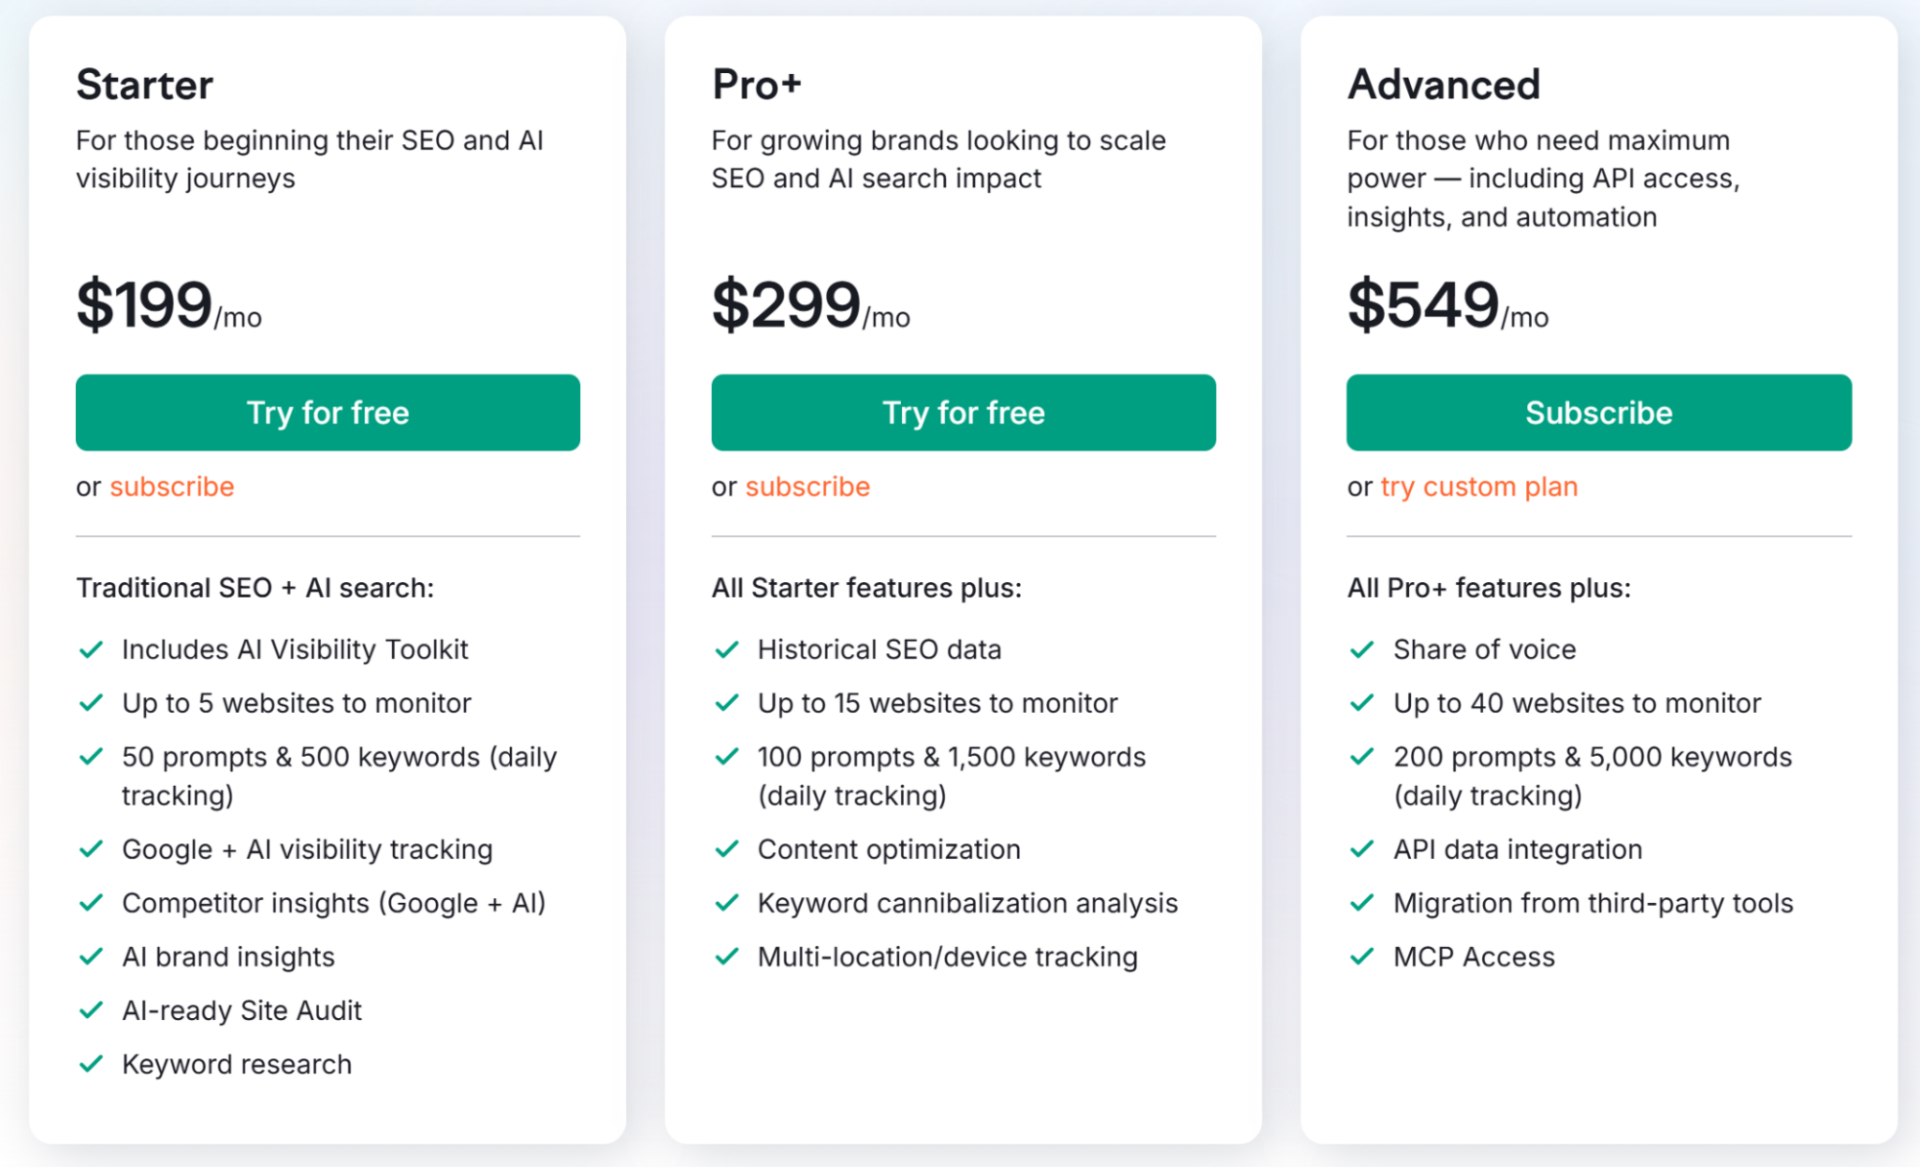Screen dimensions: 1920x1168
Task: Open the subscribe link under Pro+
Action: tap(807, 487)
